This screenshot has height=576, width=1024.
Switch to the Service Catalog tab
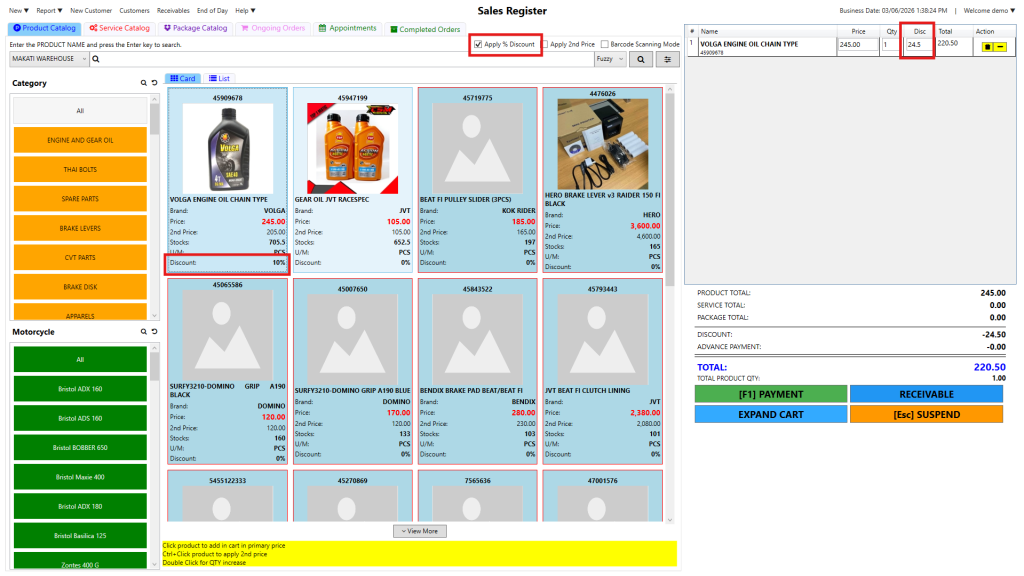pos(119,28)
